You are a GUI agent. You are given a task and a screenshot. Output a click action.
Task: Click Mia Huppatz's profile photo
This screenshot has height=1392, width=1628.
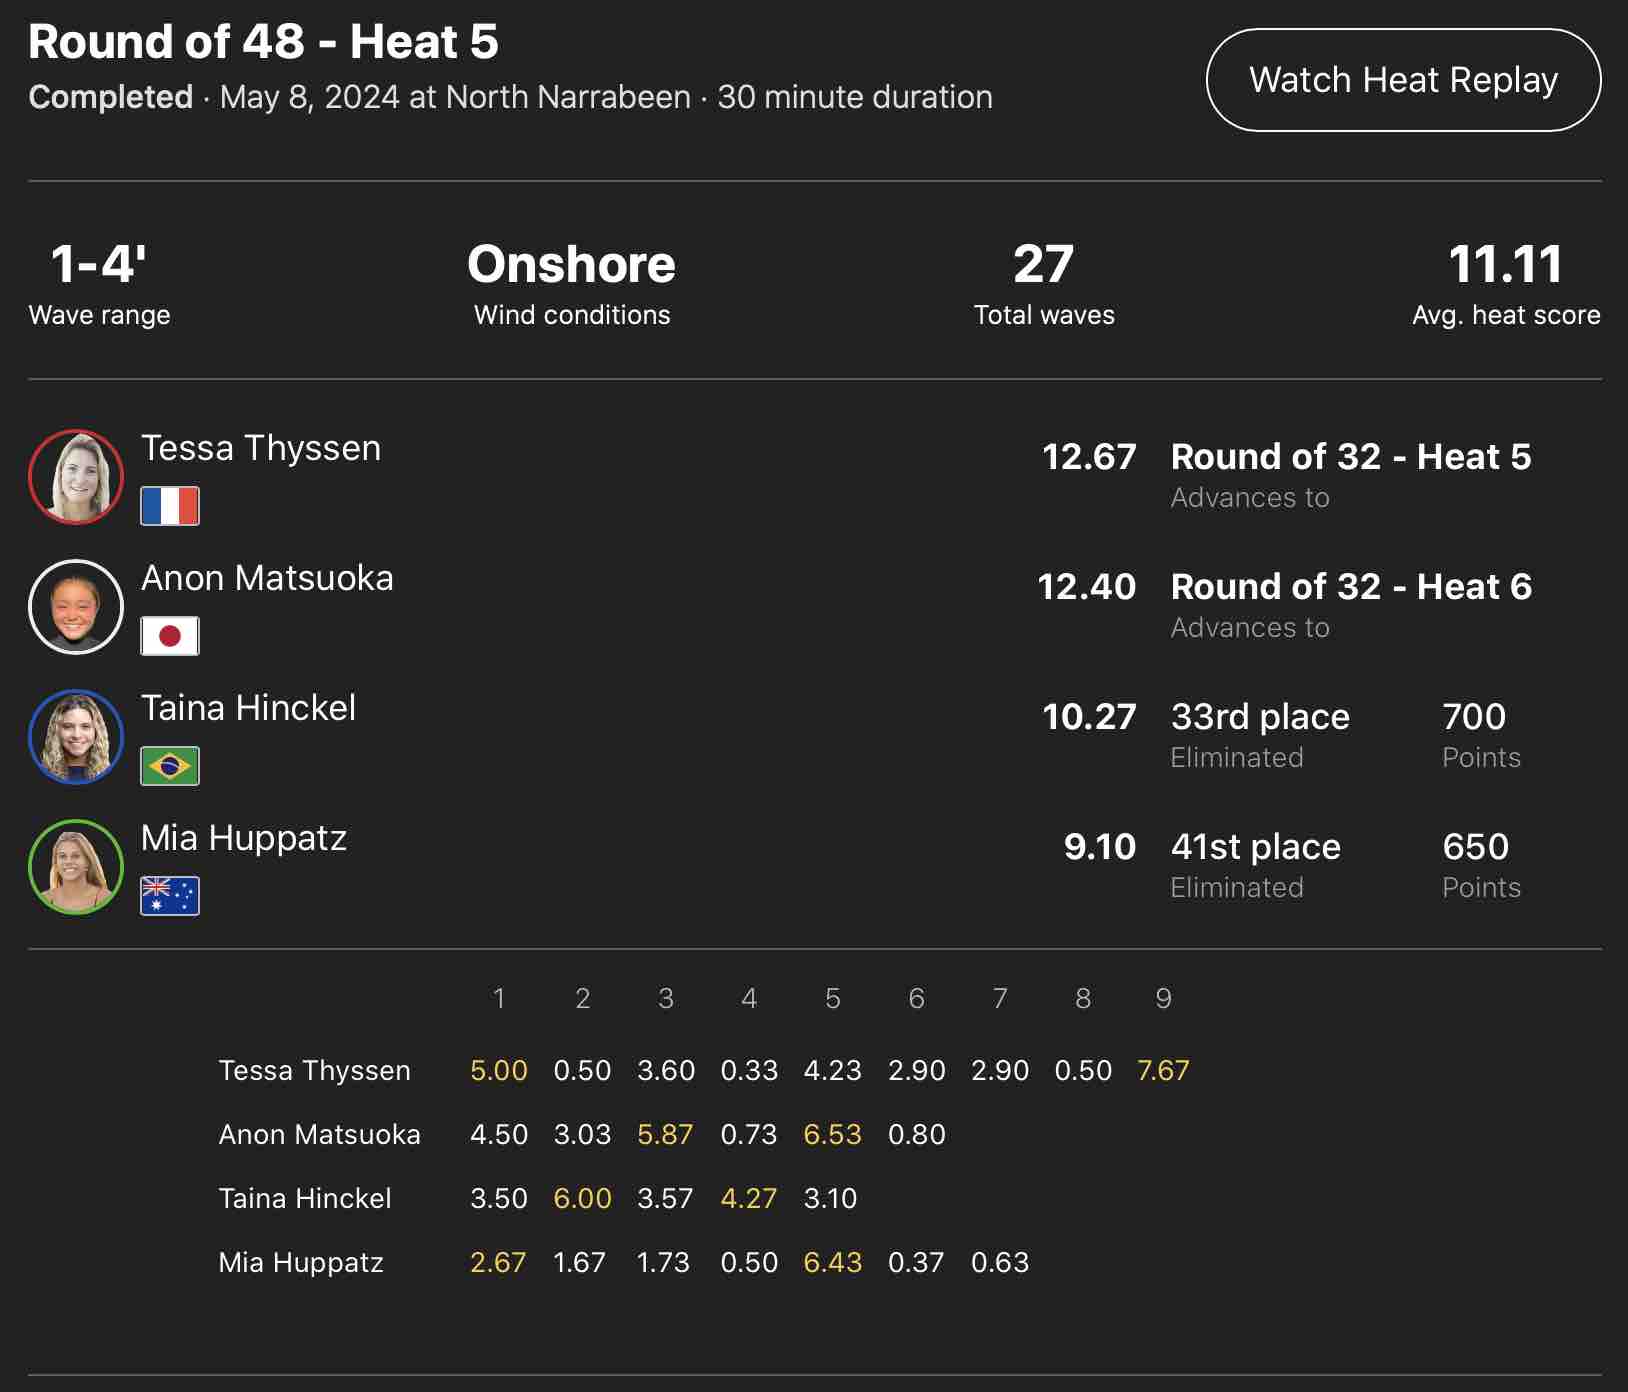click(x=76, y=867)
